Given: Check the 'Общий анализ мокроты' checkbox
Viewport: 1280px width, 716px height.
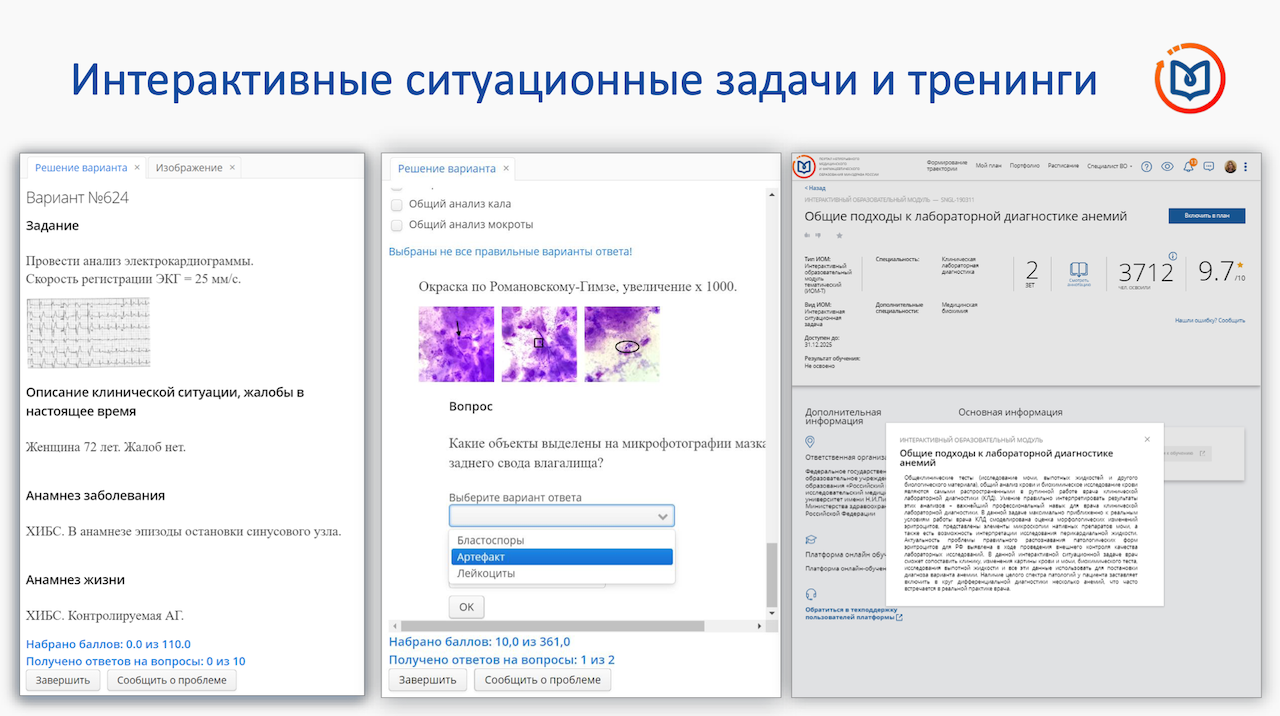Looking at the screenshot, I should 397,224.
